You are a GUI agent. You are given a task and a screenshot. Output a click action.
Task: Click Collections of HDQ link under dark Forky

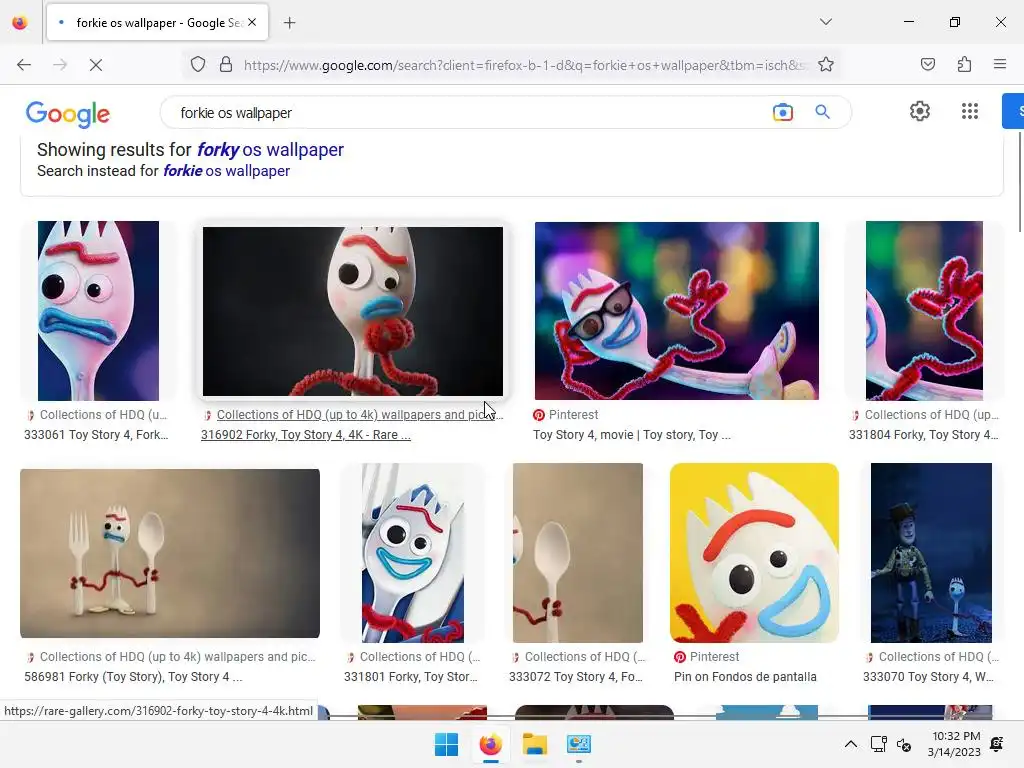pyautogui.click(x=359, y=415)
